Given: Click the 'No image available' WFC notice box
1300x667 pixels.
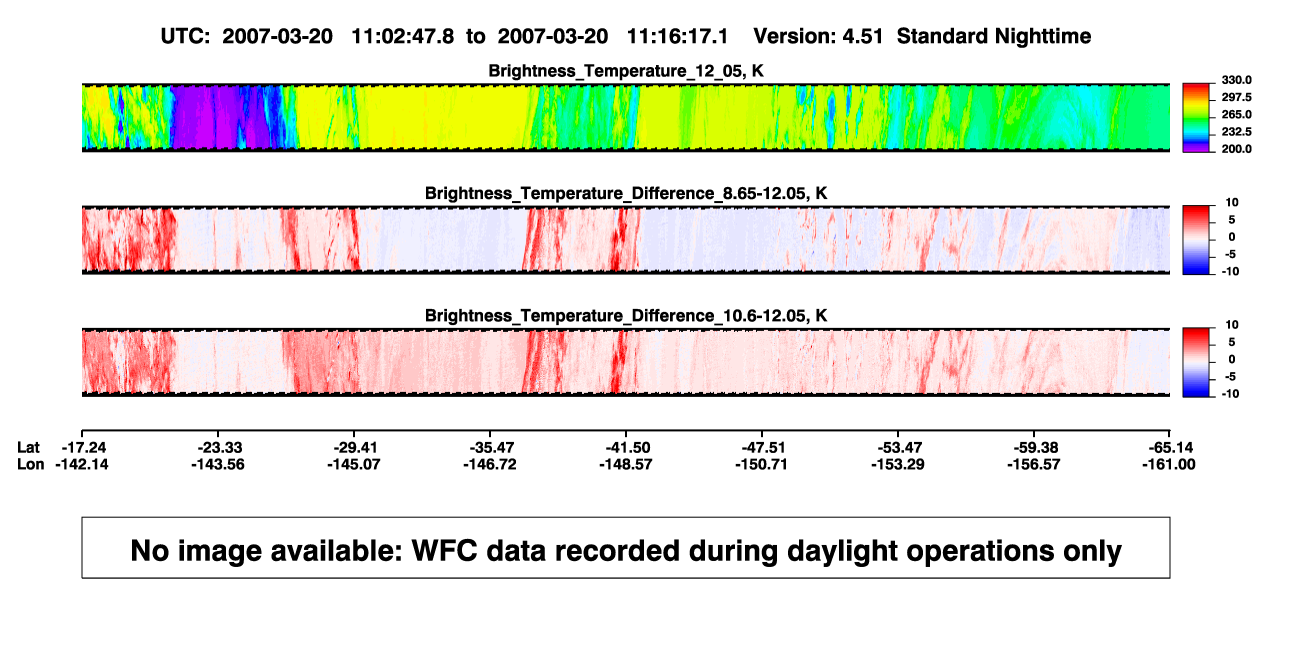Looking at the screenshot, I should tap(626, 547).
